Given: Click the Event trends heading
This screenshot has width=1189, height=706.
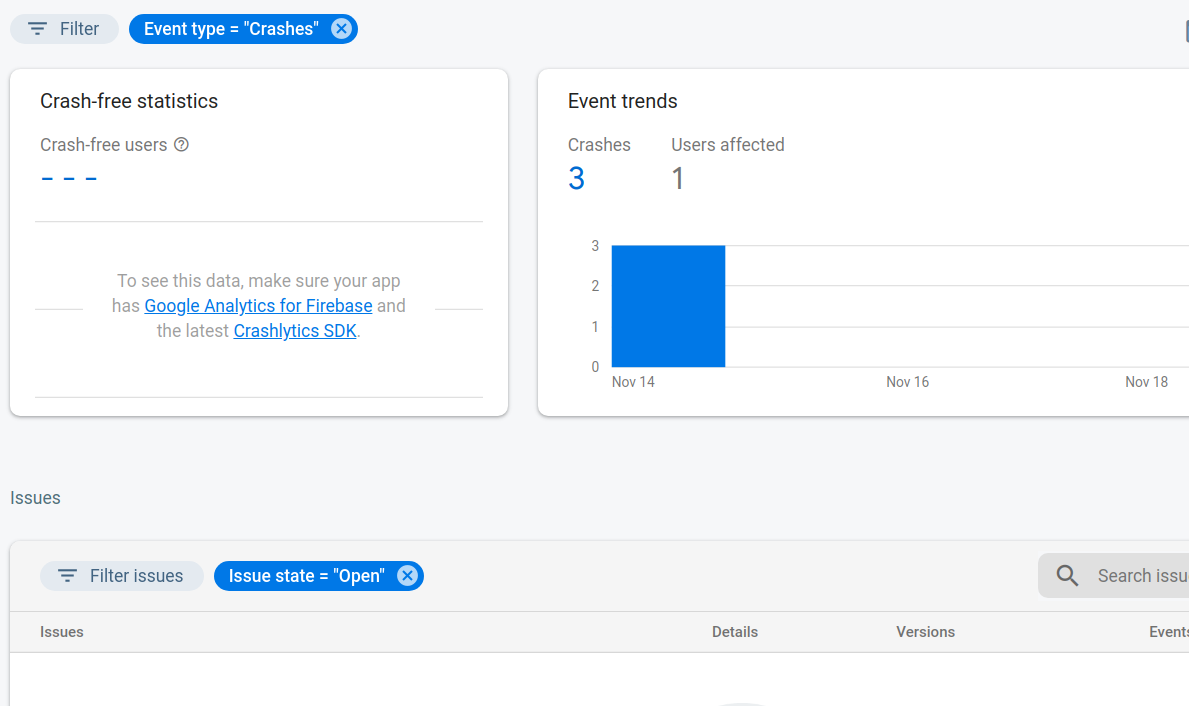Looking at the screenshot, I should point(623,101).
